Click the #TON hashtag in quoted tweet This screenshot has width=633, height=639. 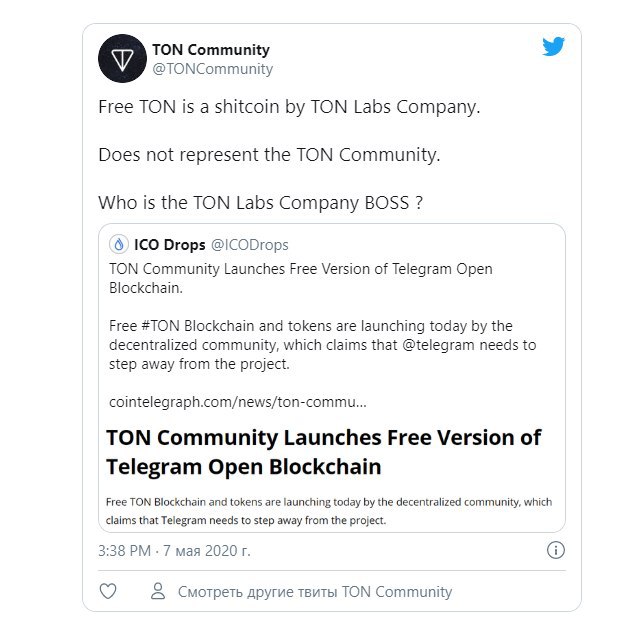[161, 326]
